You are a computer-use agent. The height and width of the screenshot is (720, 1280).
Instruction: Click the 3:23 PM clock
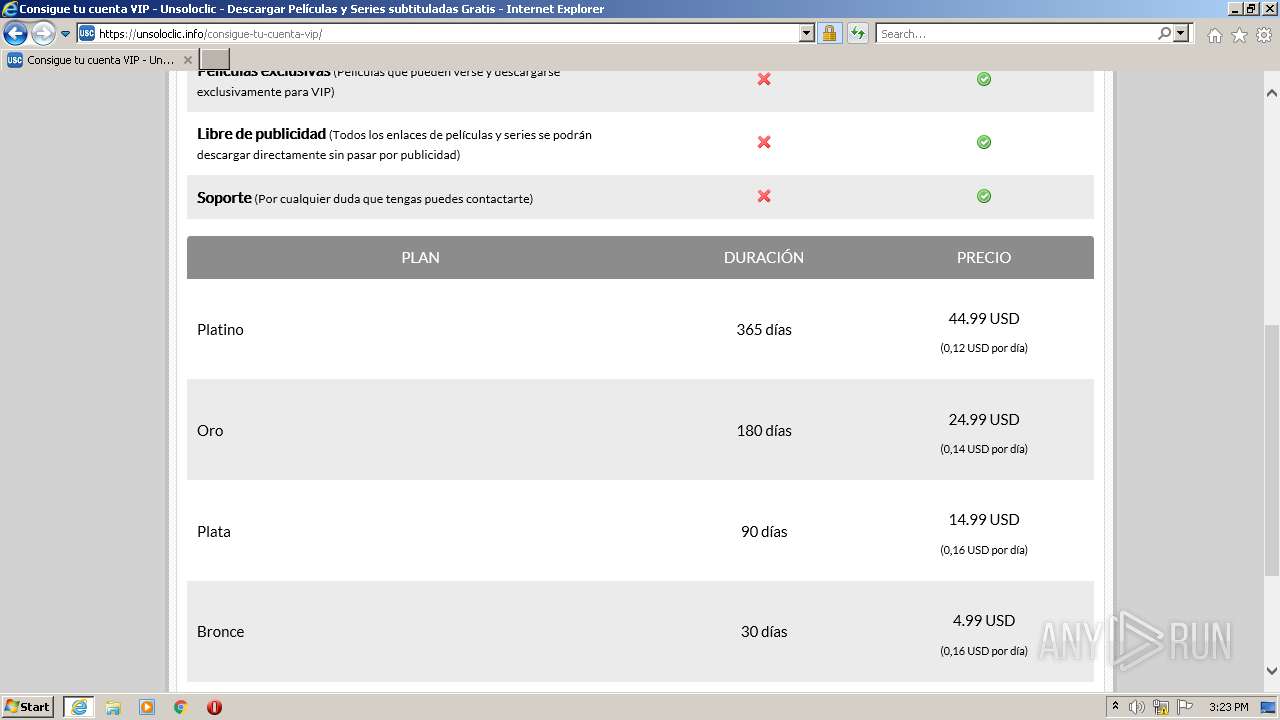point(1228,707)
